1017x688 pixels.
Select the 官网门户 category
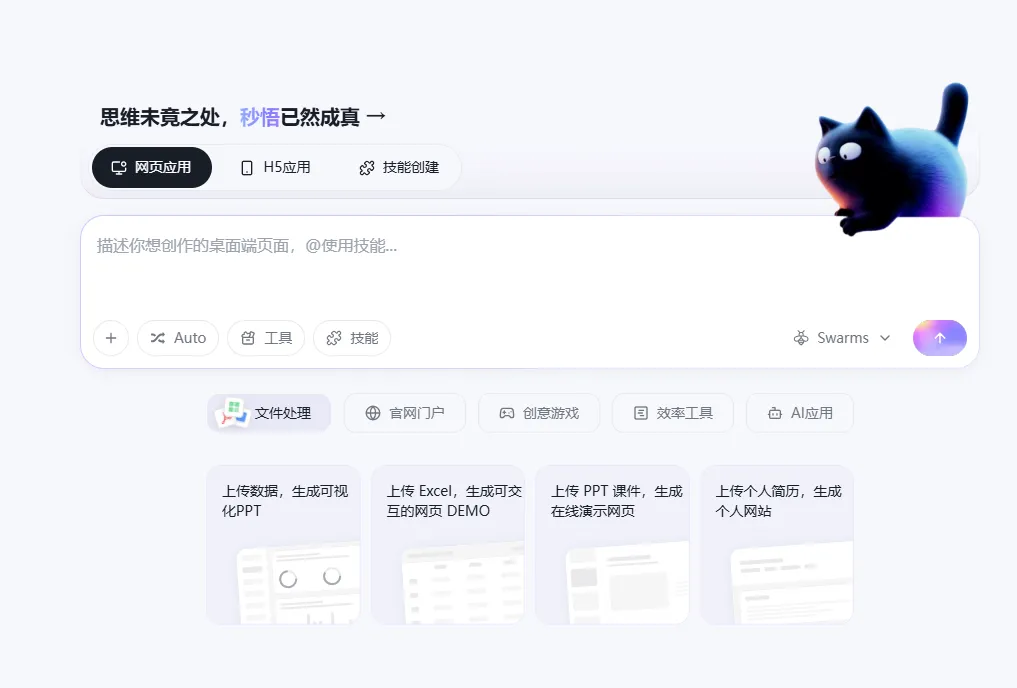pyautogui.click(x=405, y=413)
